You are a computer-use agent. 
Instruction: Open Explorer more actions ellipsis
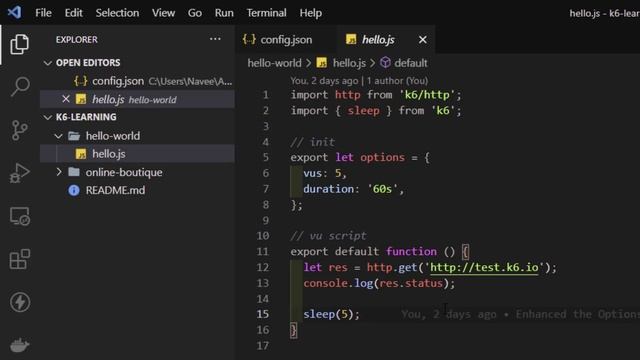pyautogui.click(x=215, y=39)
